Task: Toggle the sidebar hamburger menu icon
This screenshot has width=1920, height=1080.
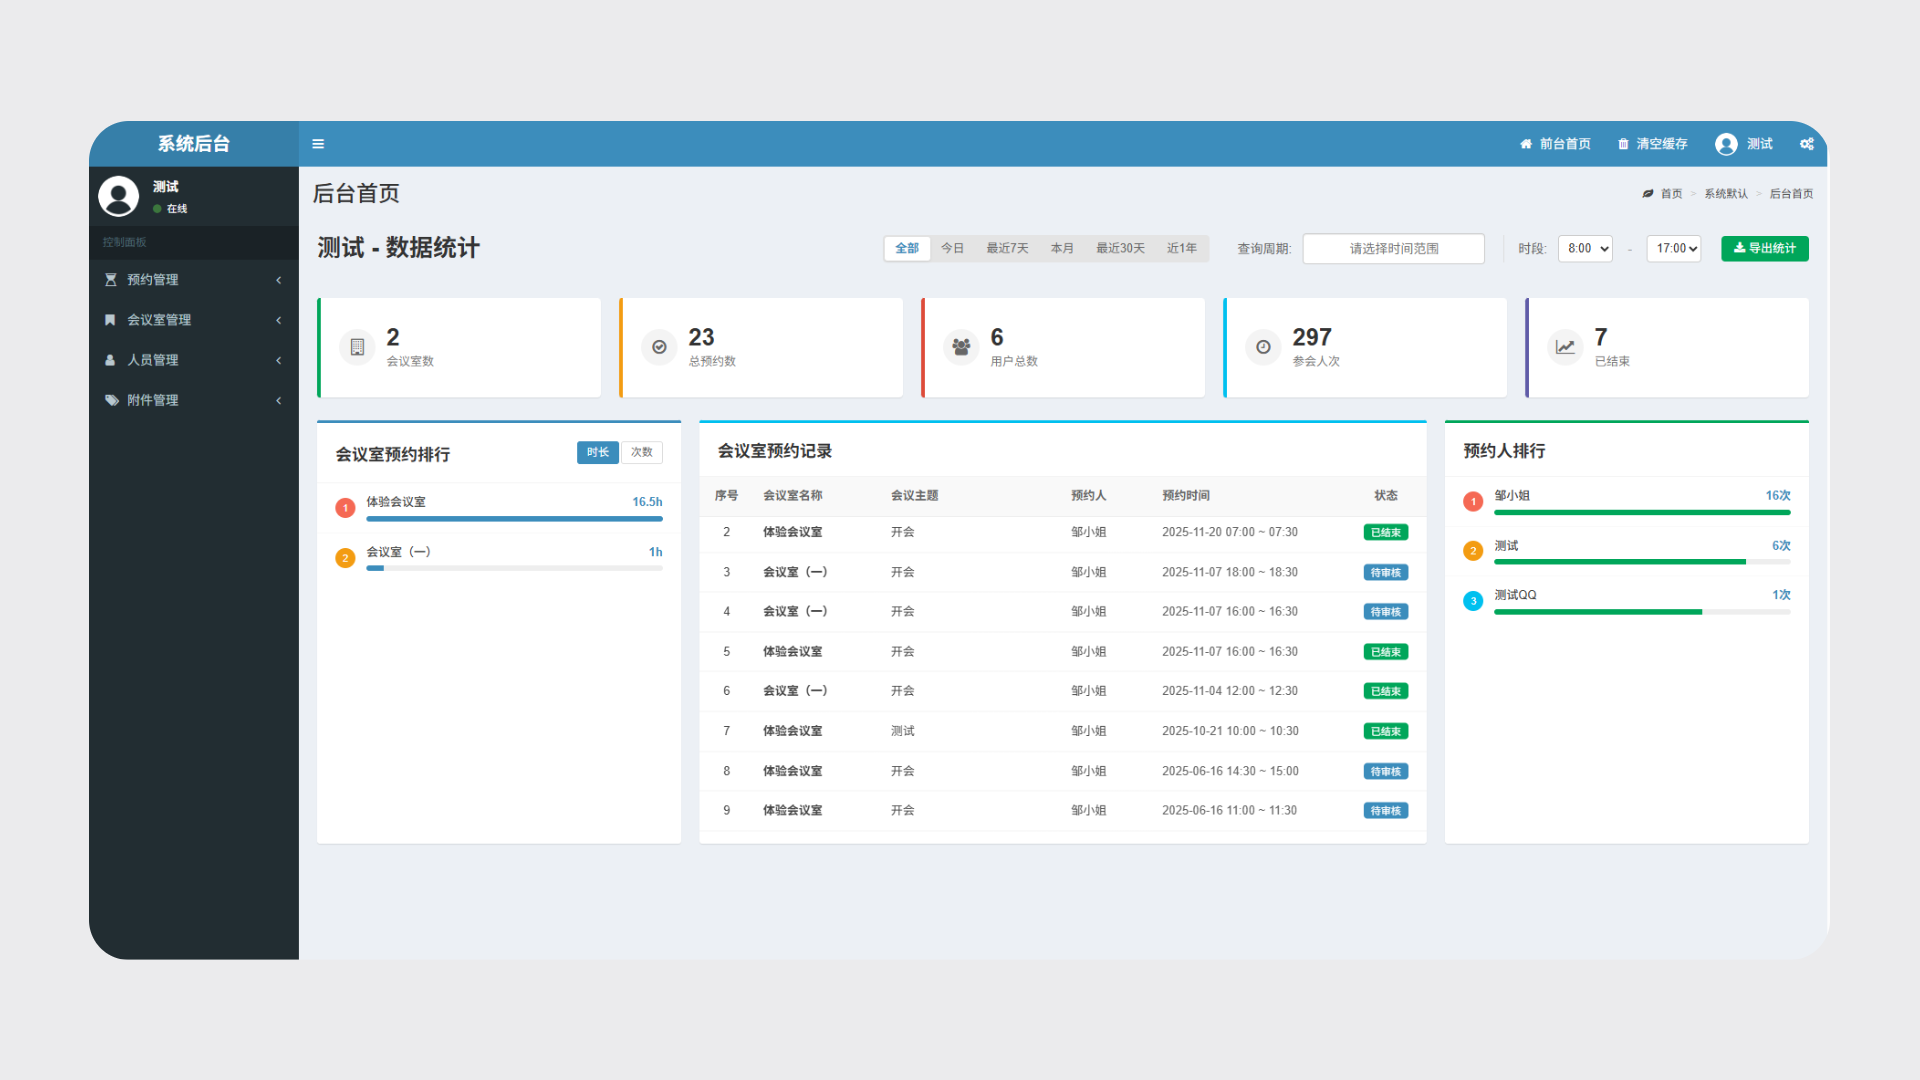Action: pos(318,144)
